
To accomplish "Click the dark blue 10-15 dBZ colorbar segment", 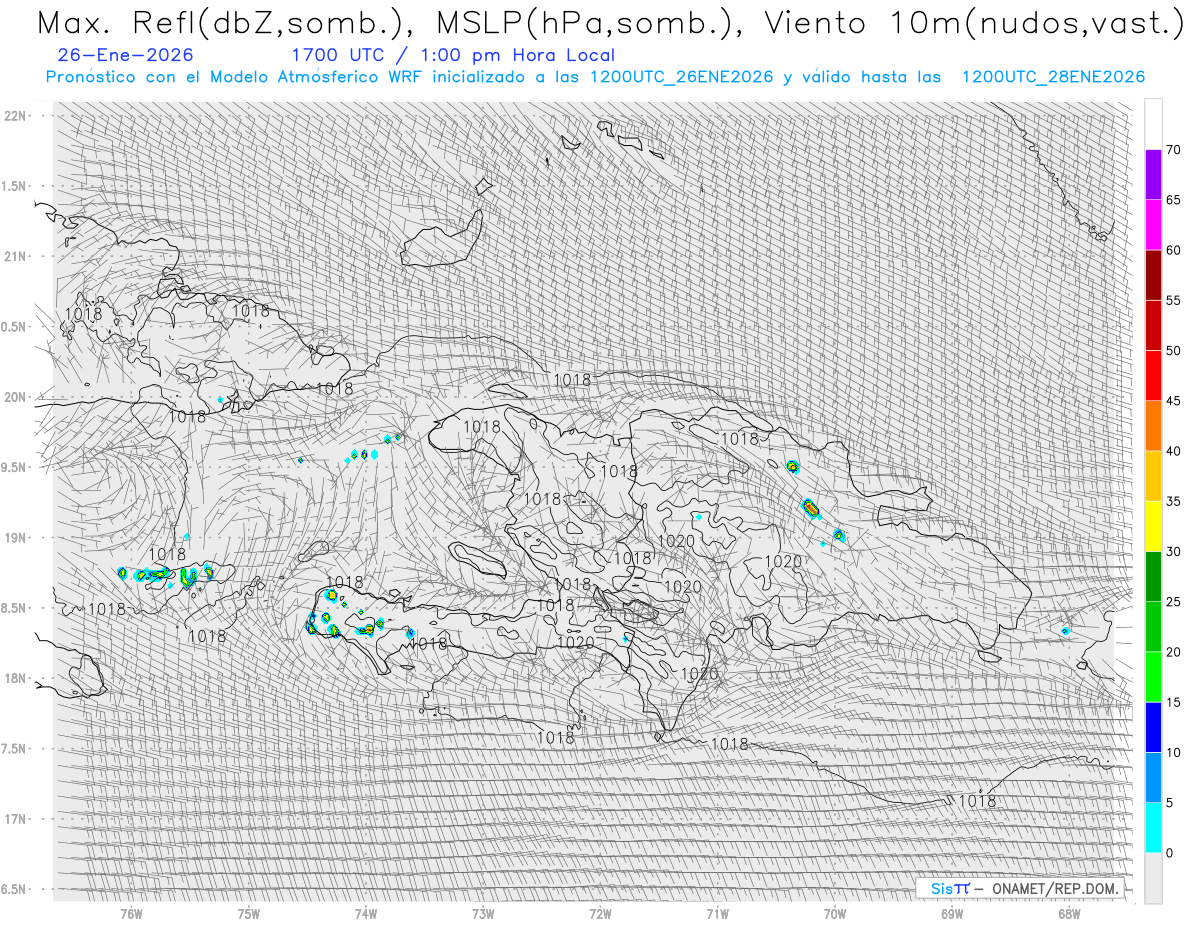I will [1153, 727].
